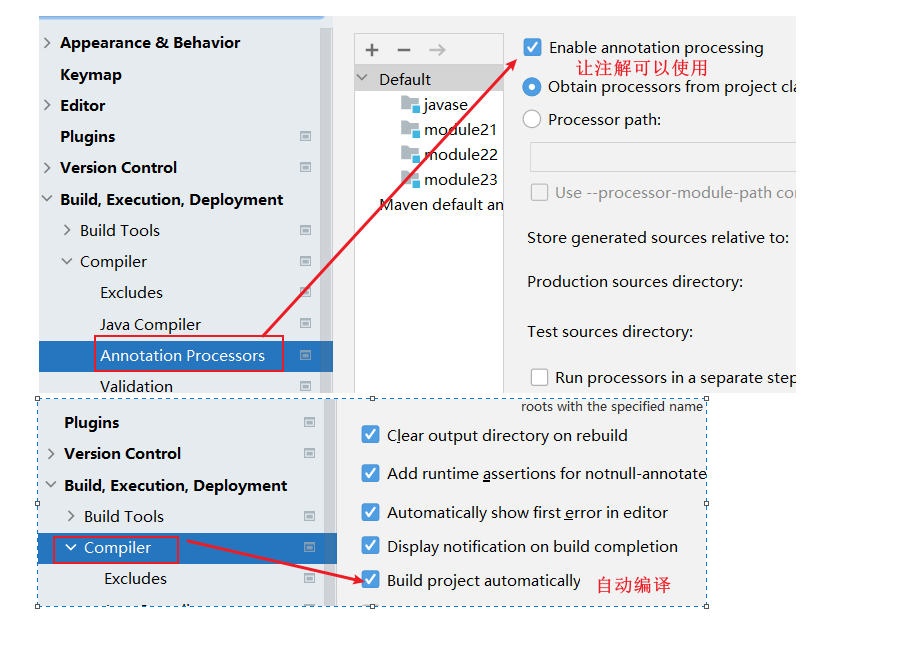Expand Build Tools chevron, Compiler-selected window
This screenshot has height=654, width=920.
pyautogui.click(x=71, y=516)
